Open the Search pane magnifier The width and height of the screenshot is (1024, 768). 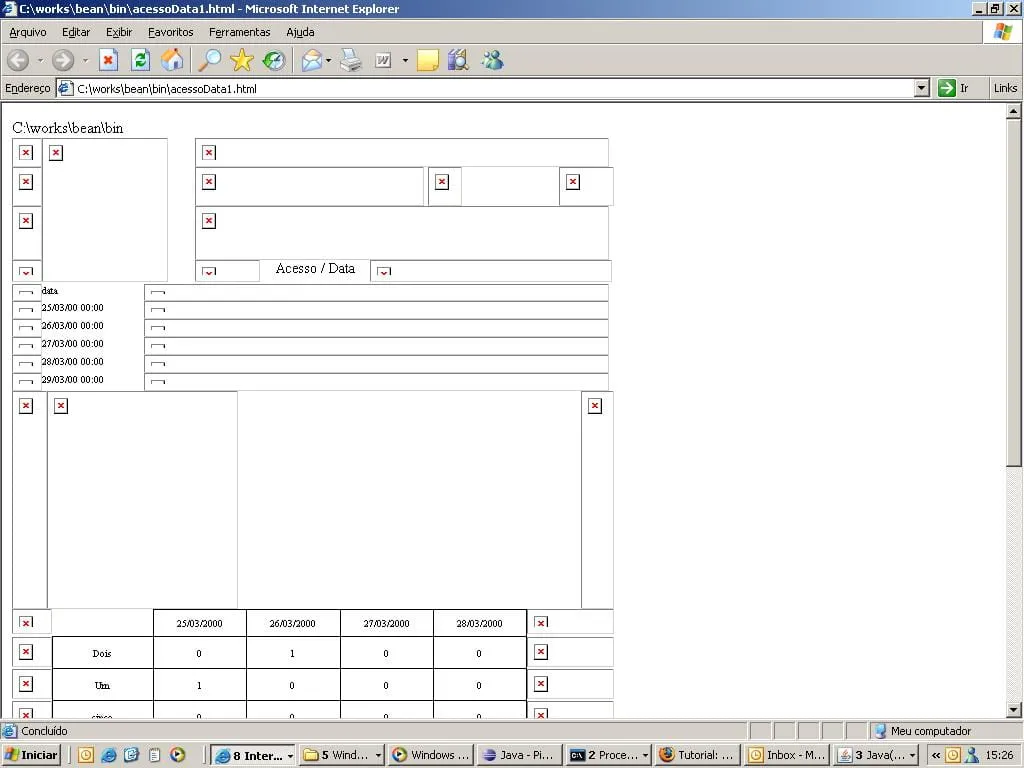[x=210, y=61]
